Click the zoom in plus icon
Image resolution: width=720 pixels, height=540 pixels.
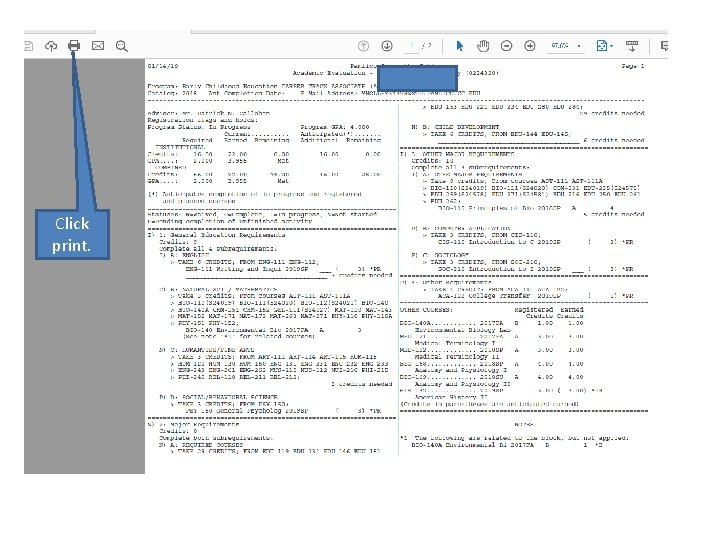[530, 45]
